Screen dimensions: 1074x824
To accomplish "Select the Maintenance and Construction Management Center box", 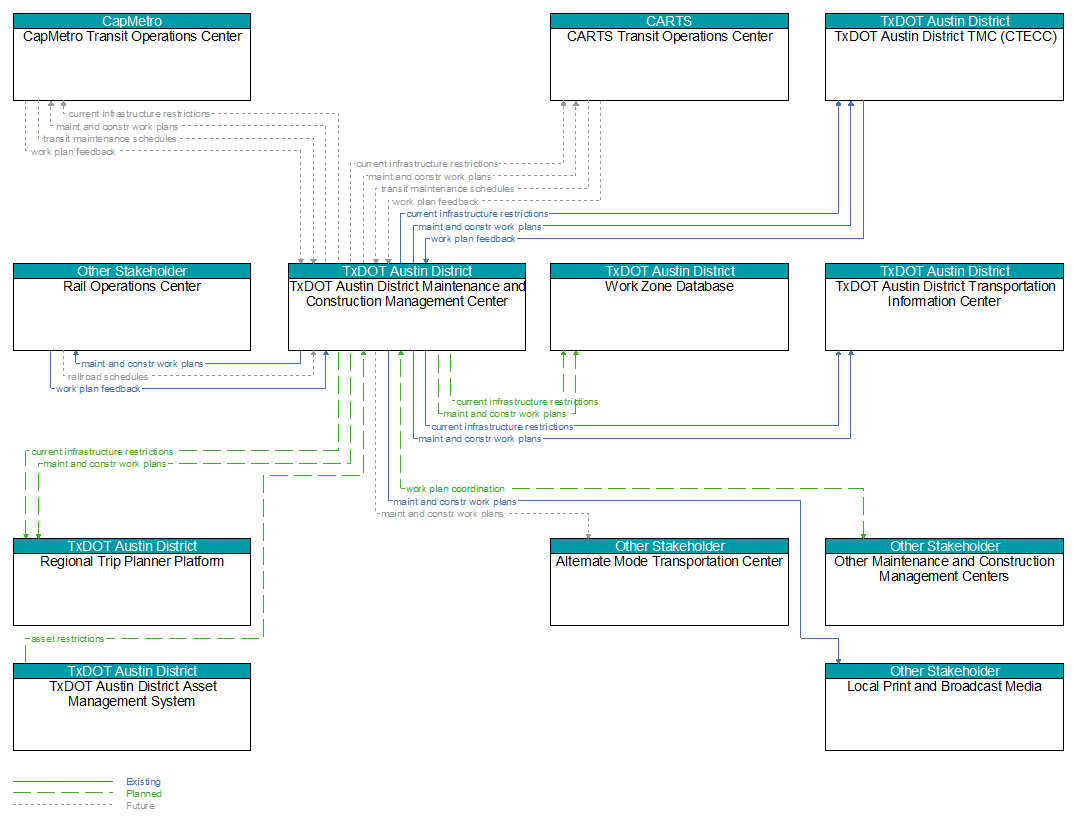I will [x=407, y=307].
